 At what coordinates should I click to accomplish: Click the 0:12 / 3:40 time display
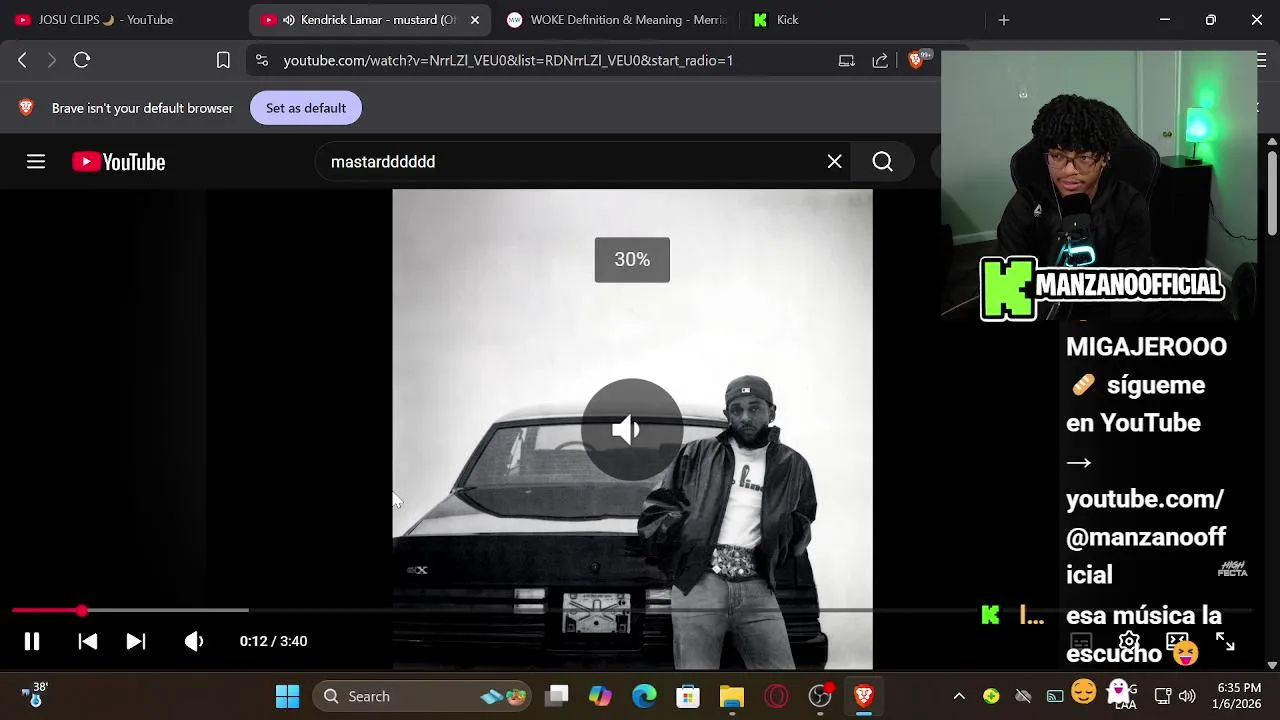coord(273,641)
